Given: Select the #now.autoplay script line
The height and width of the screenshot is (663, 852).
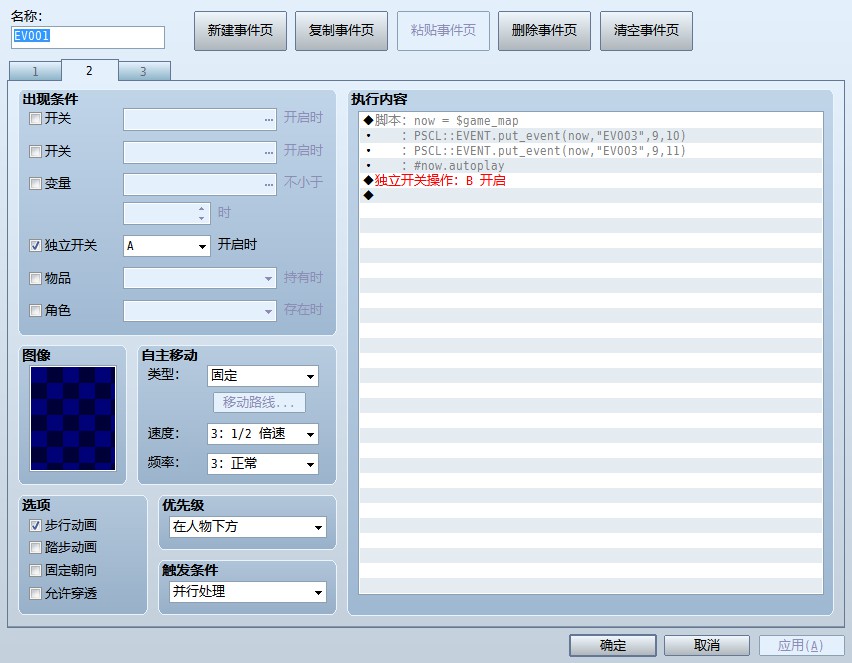Looking at the screenshot, I should [x=591, y=166].
